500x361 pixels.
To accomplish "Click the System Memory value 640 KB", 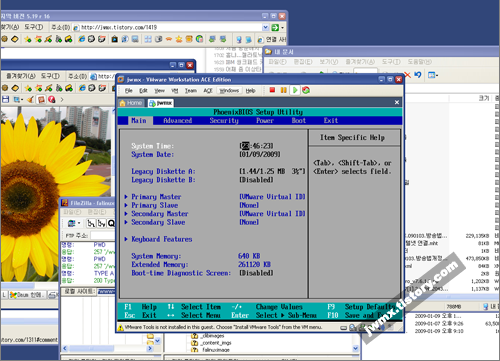I will 249,256.
